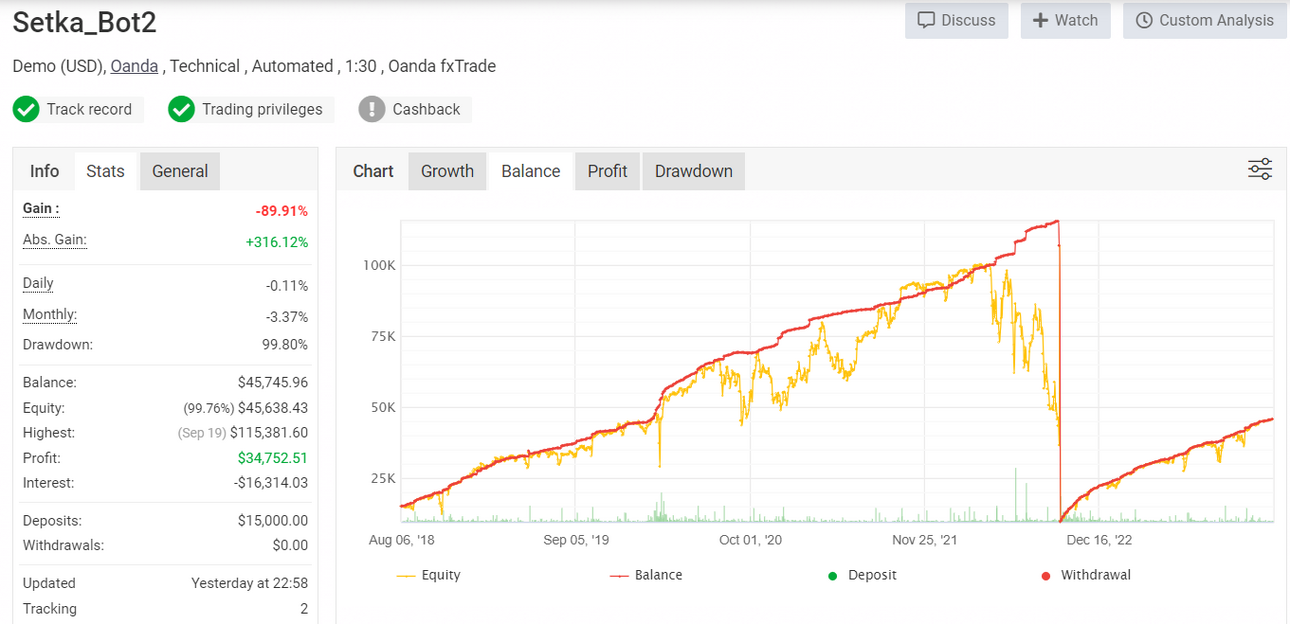Viewport: 1290px width, 624px height.
Task: Toggle the Deposit legend item
Action: pyautogui.click(x=862, y=575)
